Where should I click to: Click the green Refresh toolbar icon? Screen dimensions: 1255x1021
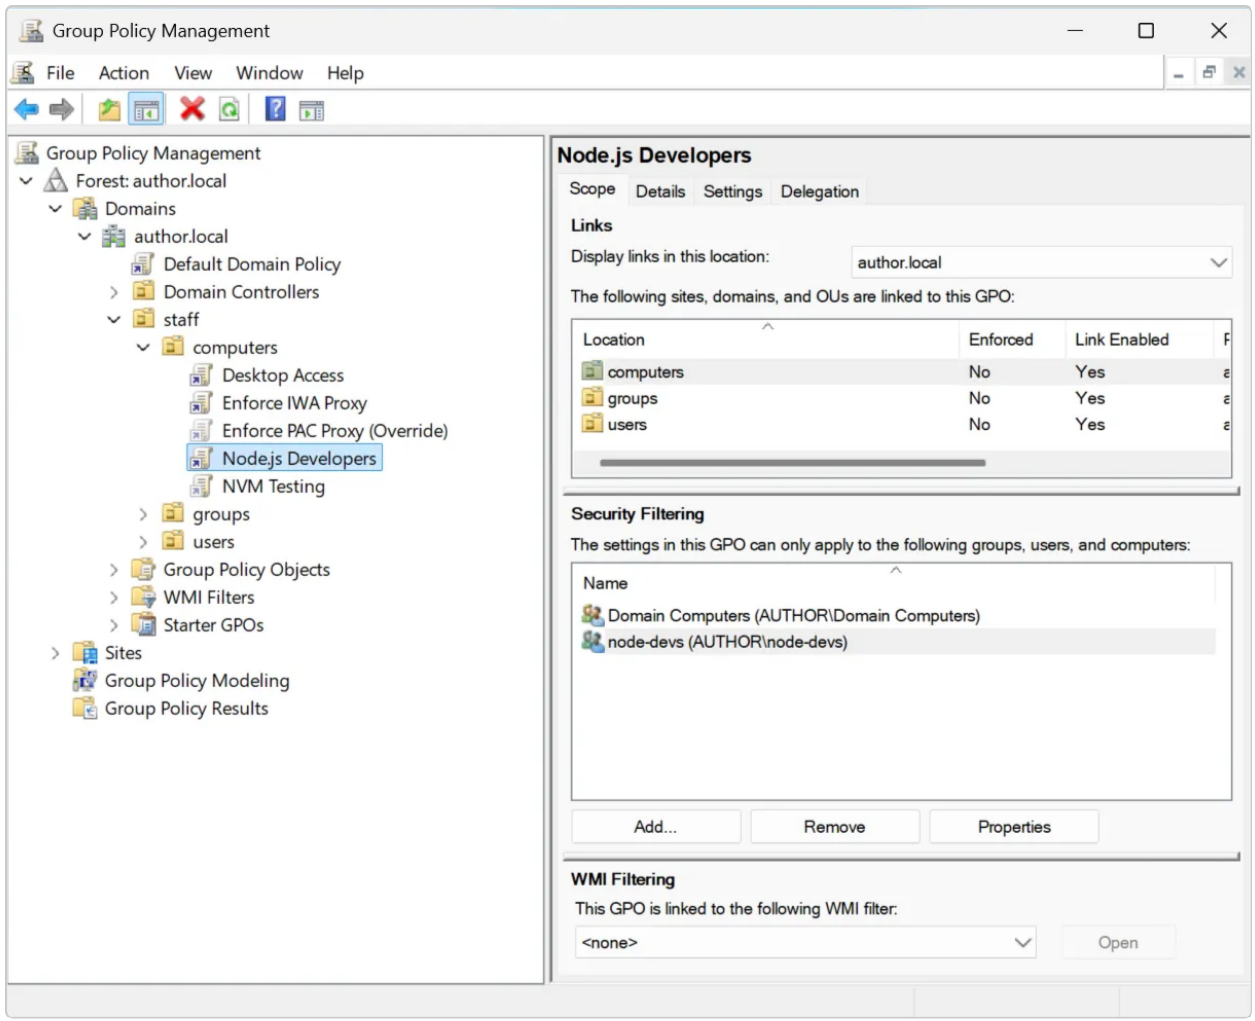229,109
